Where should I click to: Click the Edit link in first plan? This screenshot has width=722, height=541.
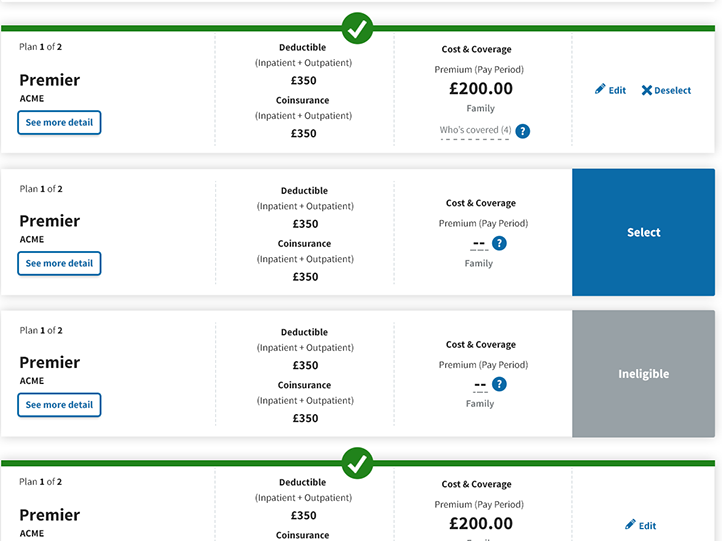click(x=617, y=90)
